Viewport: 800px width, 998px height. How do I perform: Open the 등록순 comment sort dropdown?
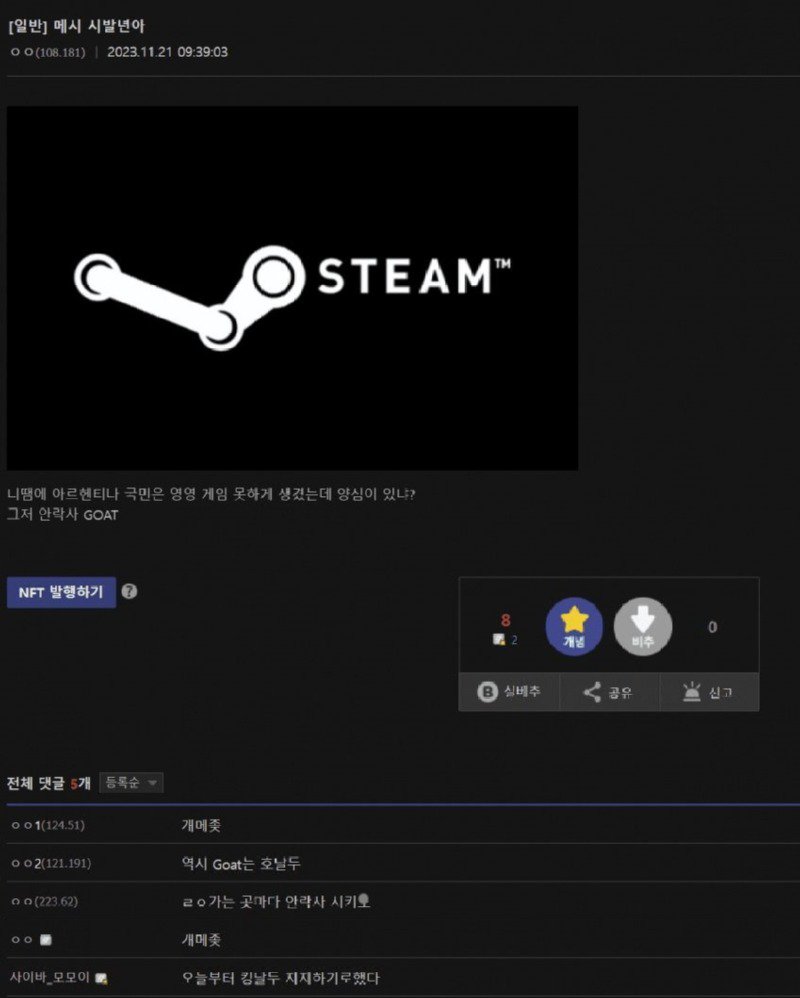coord(131,783)
